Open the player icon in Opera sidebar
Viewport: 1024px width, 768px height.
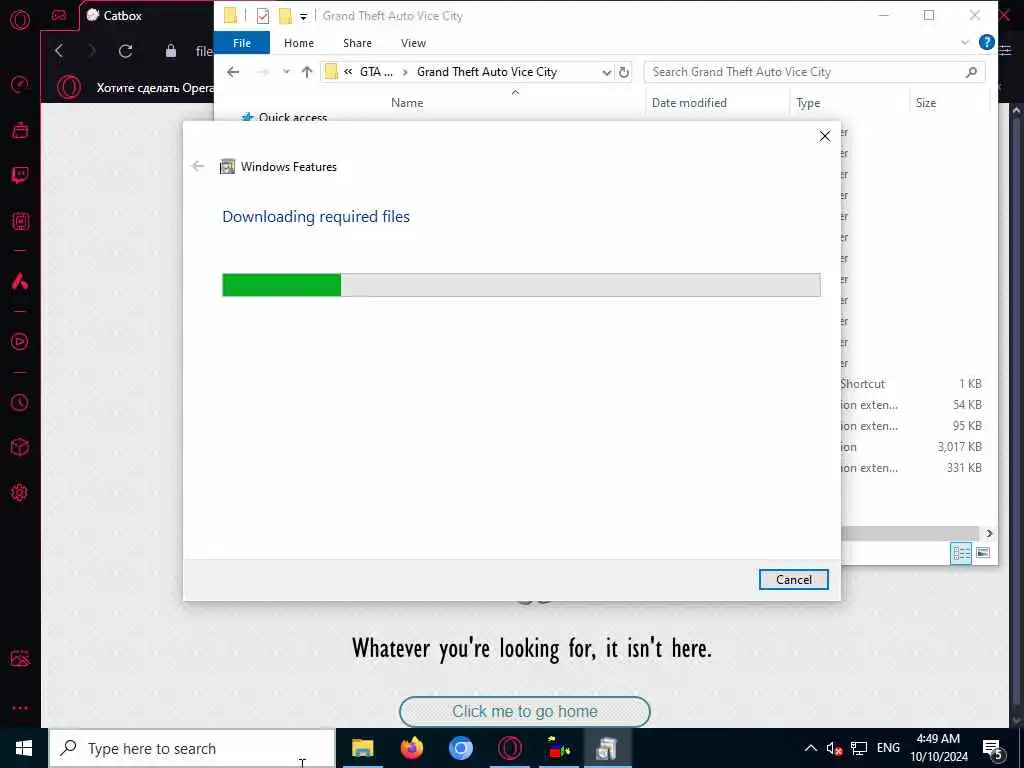tap(20, 342)
